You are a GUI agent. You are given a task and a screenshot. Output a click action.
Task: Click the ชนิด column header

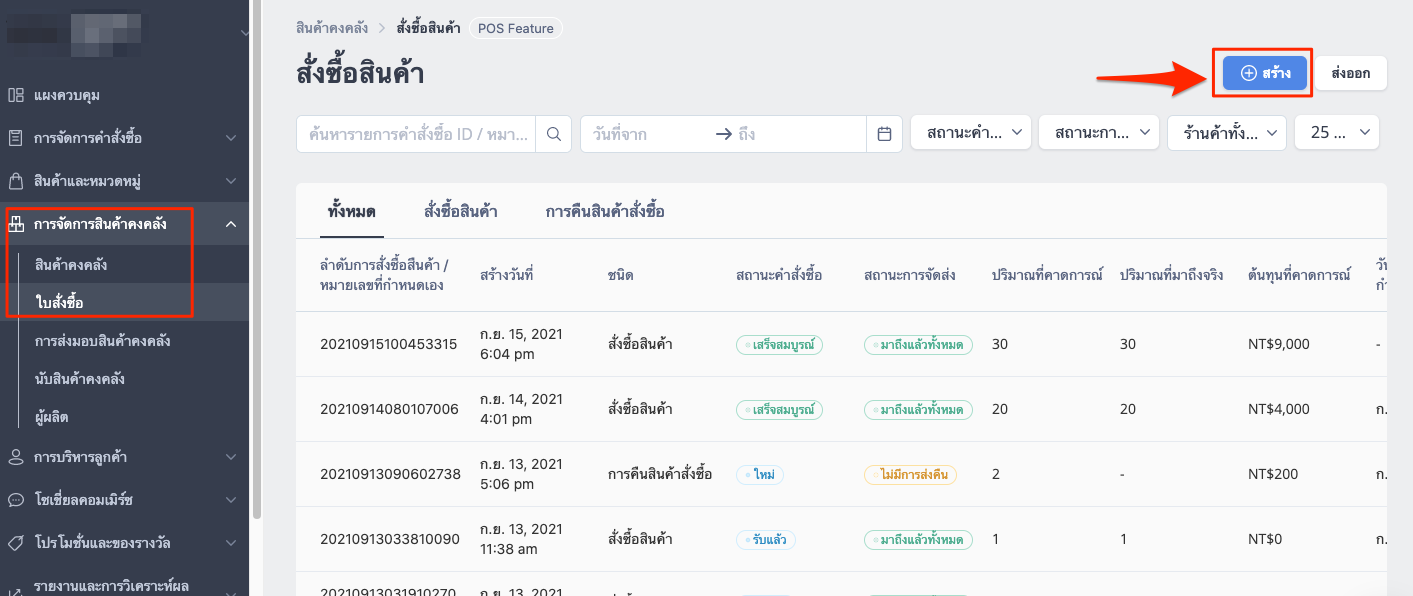coord(621,274)
